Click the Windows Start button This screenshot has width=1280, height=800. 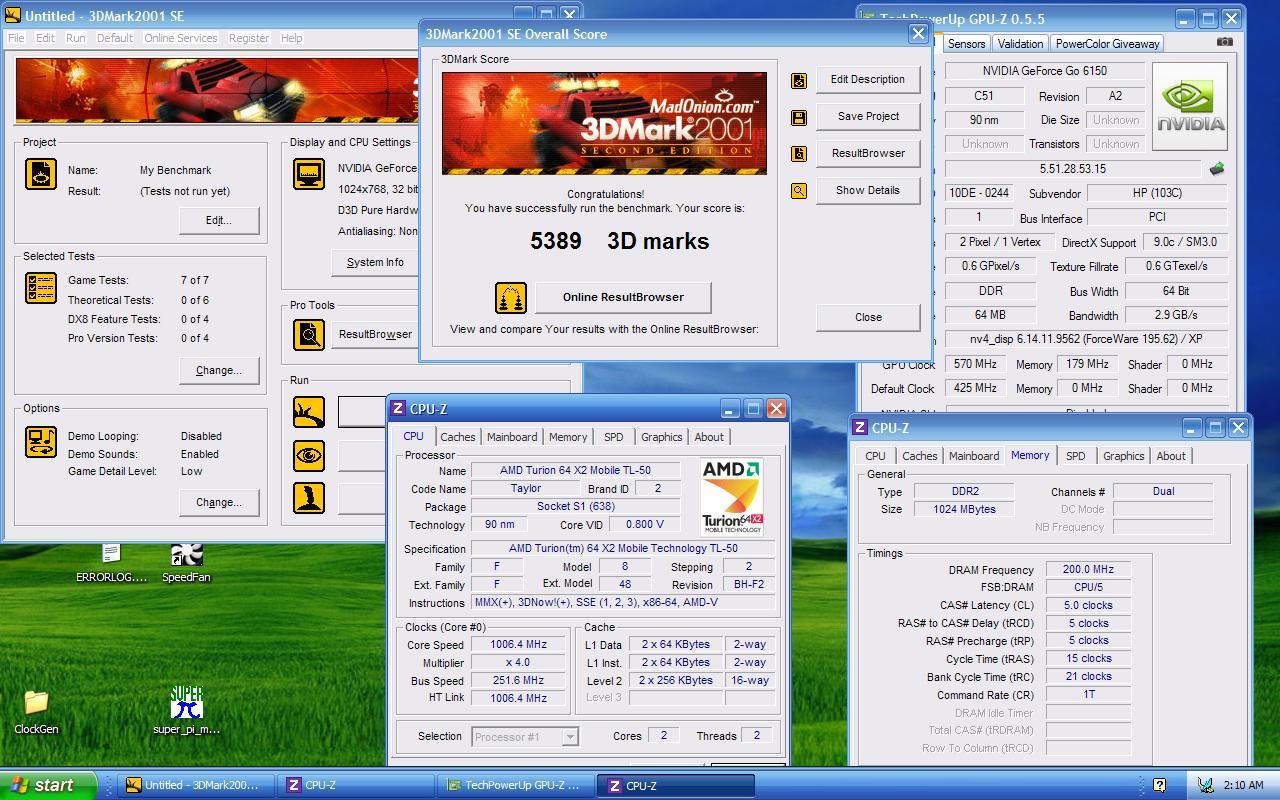(x=49, y=785)
